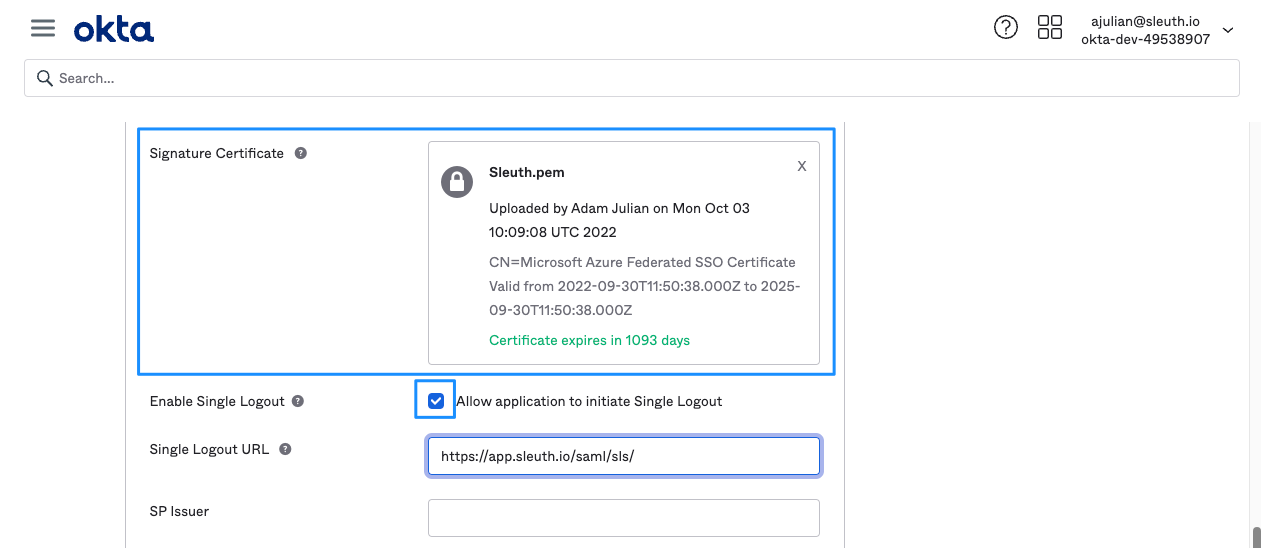The width and height of the screenshot is (1261, 548).
Task: Open user menu via ajulian@sleuth.io
Action: coord(1145,20)
